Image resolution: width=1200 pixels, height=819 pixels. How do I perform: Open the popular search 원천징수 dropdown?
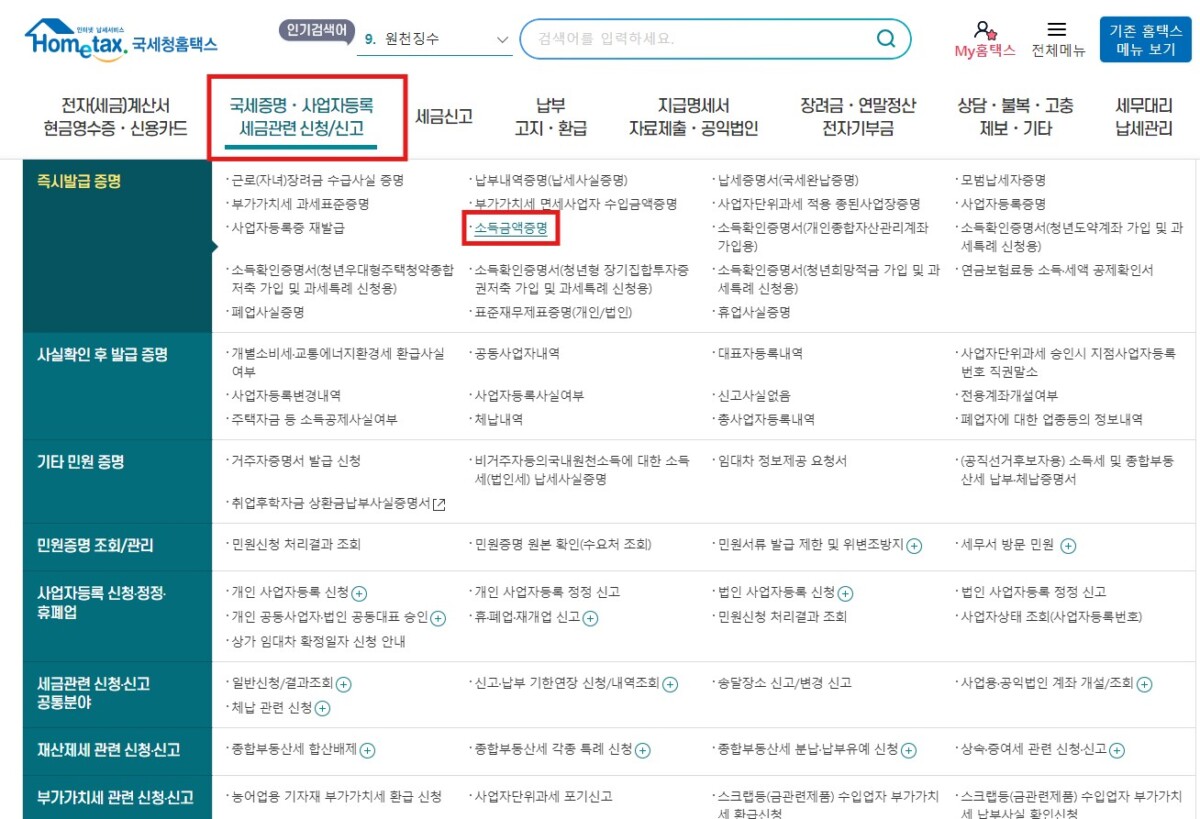pos(437,39)
